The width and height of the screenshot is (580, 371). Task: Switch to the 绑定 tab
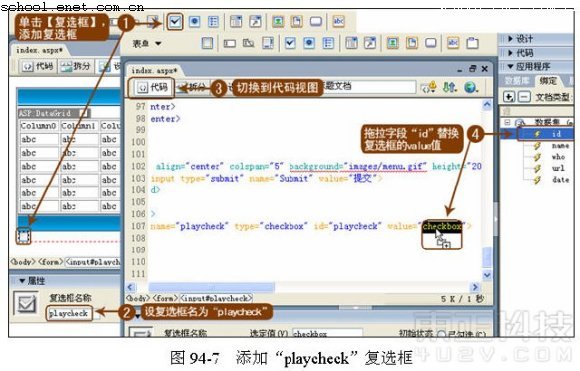[548, 81]
